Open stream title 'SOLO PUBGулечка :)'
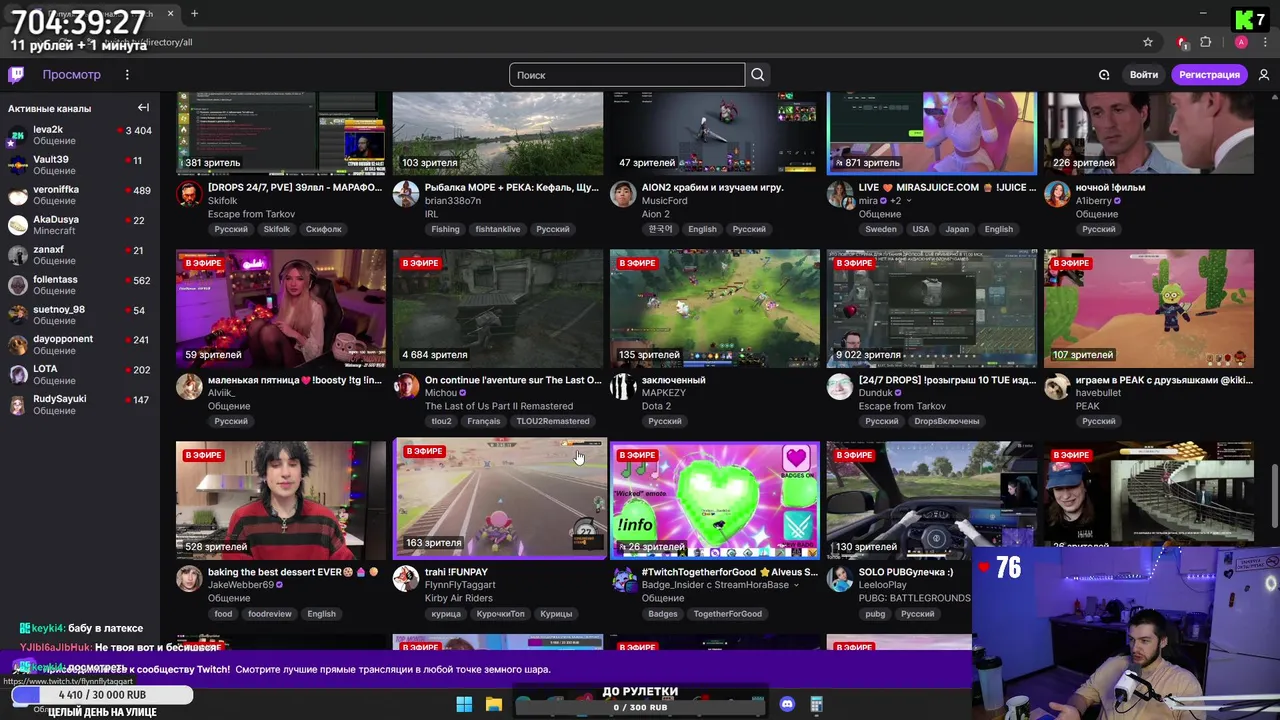The image size is (1280, 720). [906, 572]
